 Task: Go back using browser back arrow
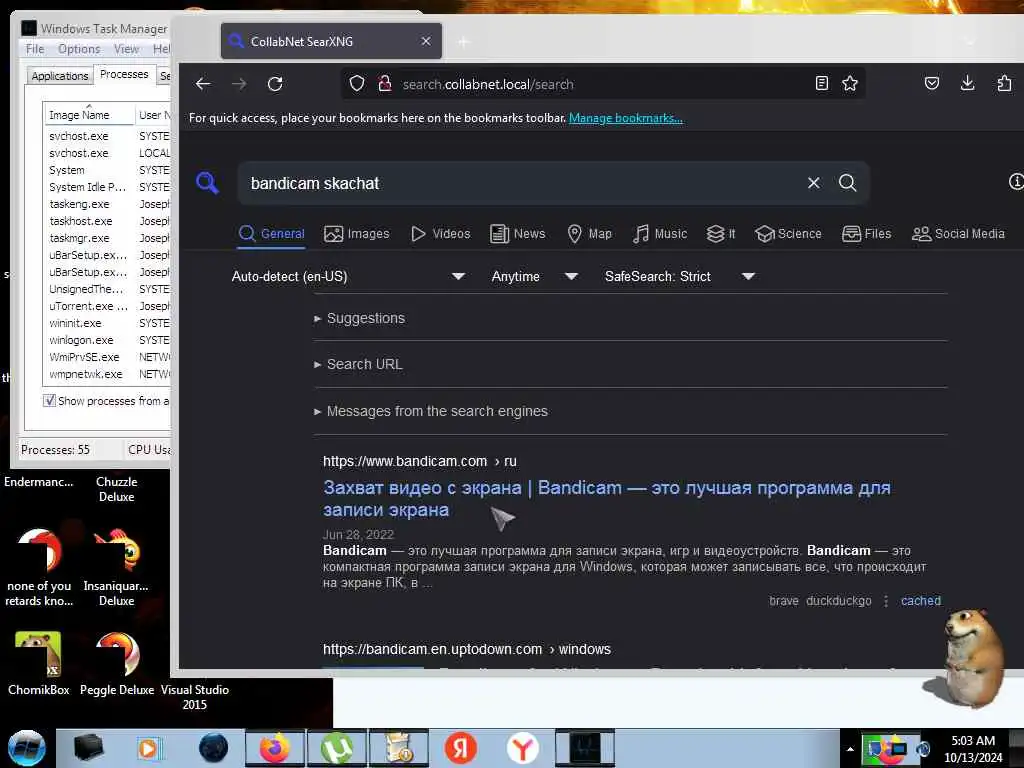point(203,84)
